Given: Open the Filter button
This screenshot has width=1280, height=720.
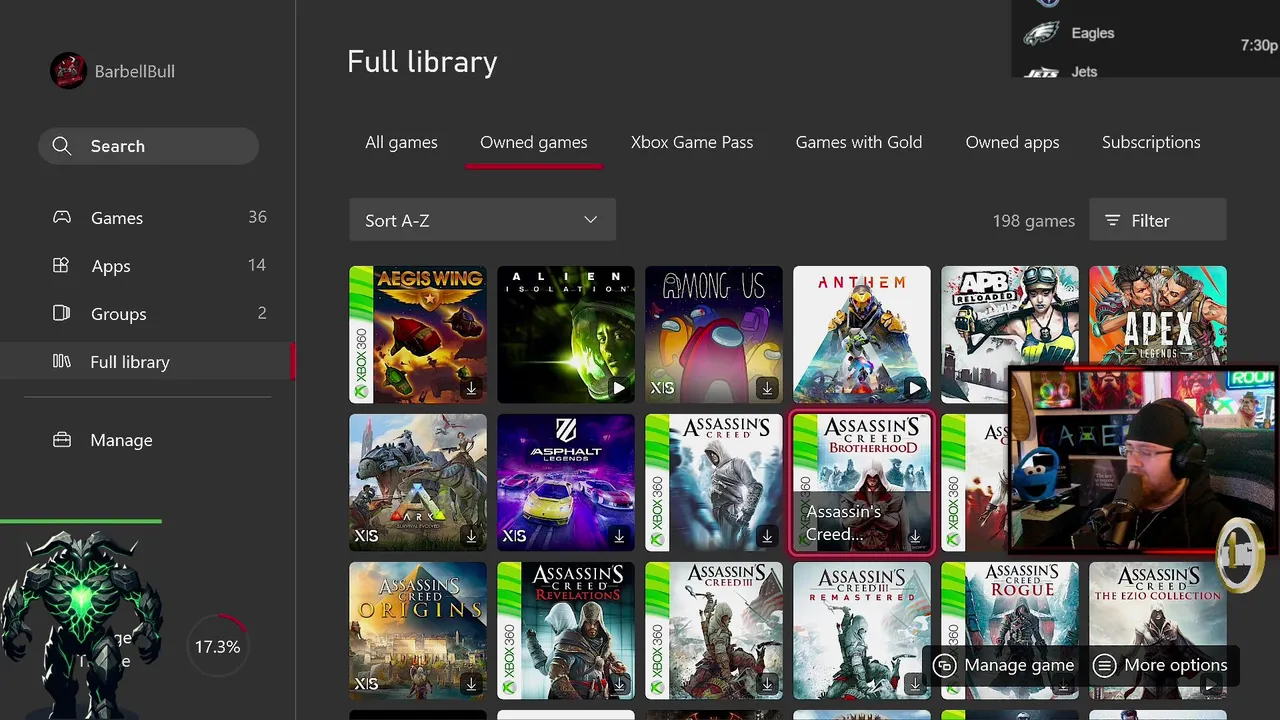Looking at the screenshot, I should coord(1157,220).
